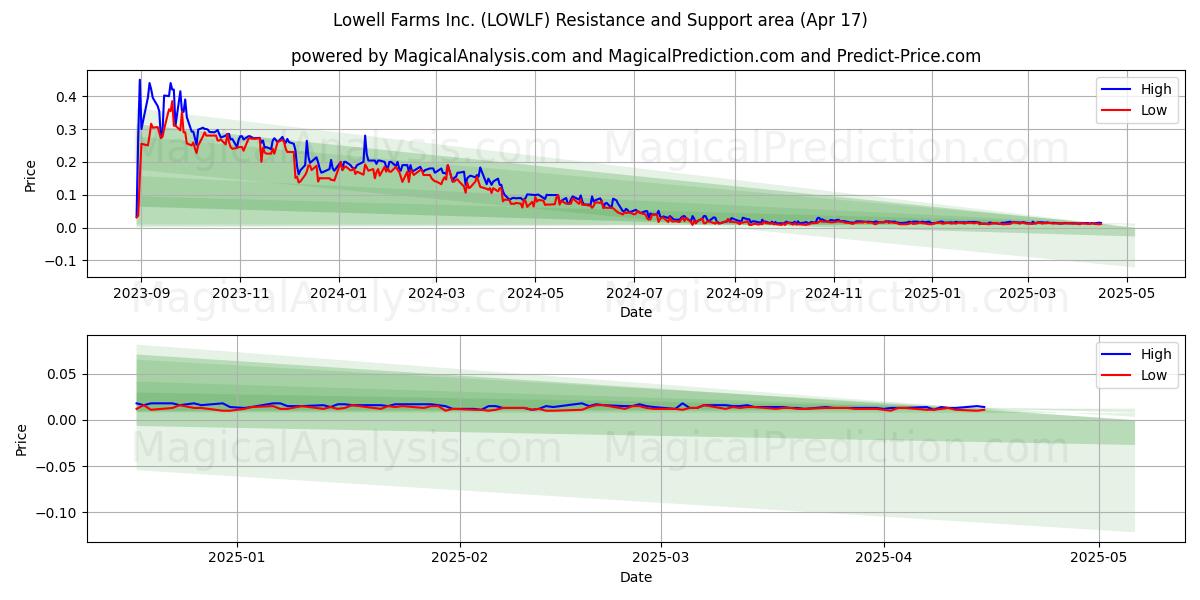This screenshot has height=600, width=1200.
Task: Click the '0.05' y-axis label on the bottom chart
Action: [62, 374]
